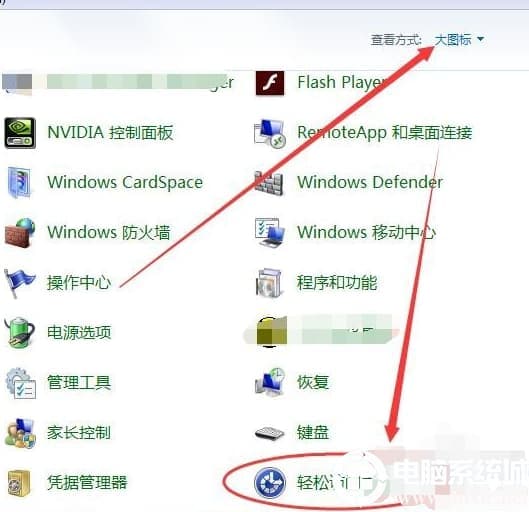Open the 操作中心 flag icon
This screenshot has width=529, height=512.
19,283
